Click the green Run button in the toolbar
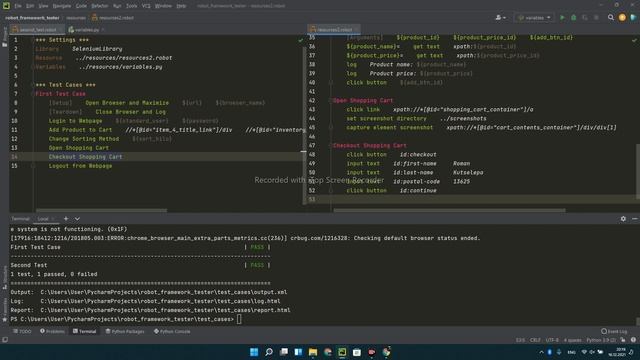The width and height of the screenshot is (640, 360). [562, 18]
